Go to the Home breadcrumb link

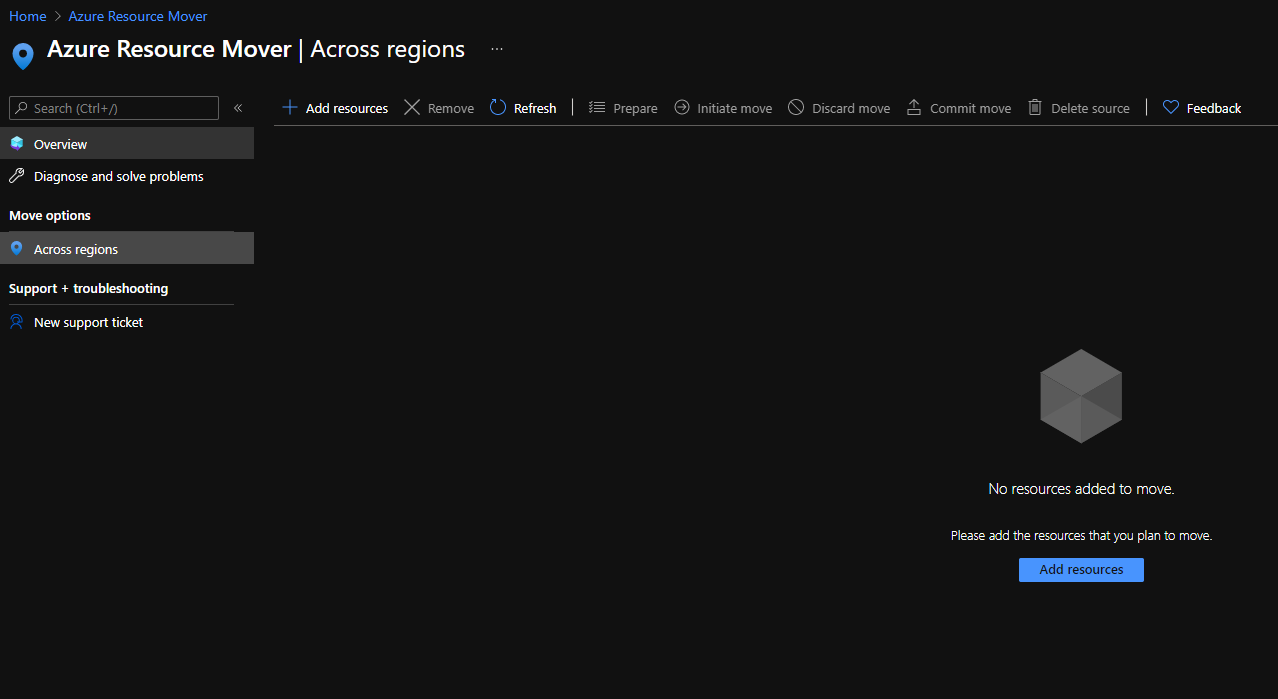[x=28, y=16]
